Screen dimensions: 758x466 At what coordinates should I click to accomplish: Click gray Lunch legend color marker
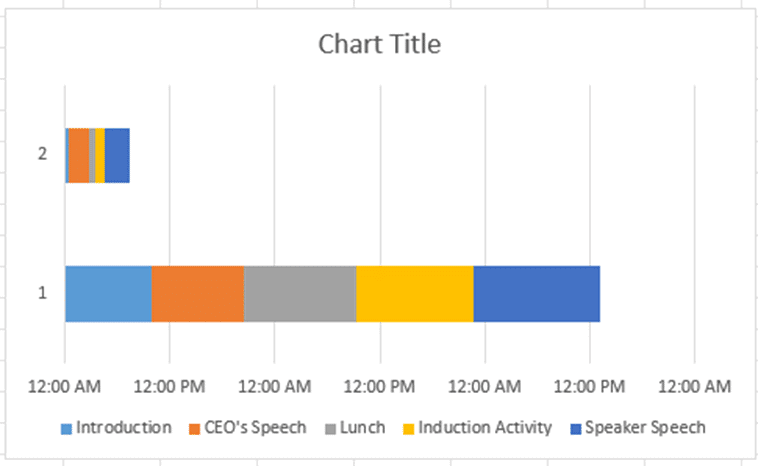pyautogui.click(x=329, y=429)
